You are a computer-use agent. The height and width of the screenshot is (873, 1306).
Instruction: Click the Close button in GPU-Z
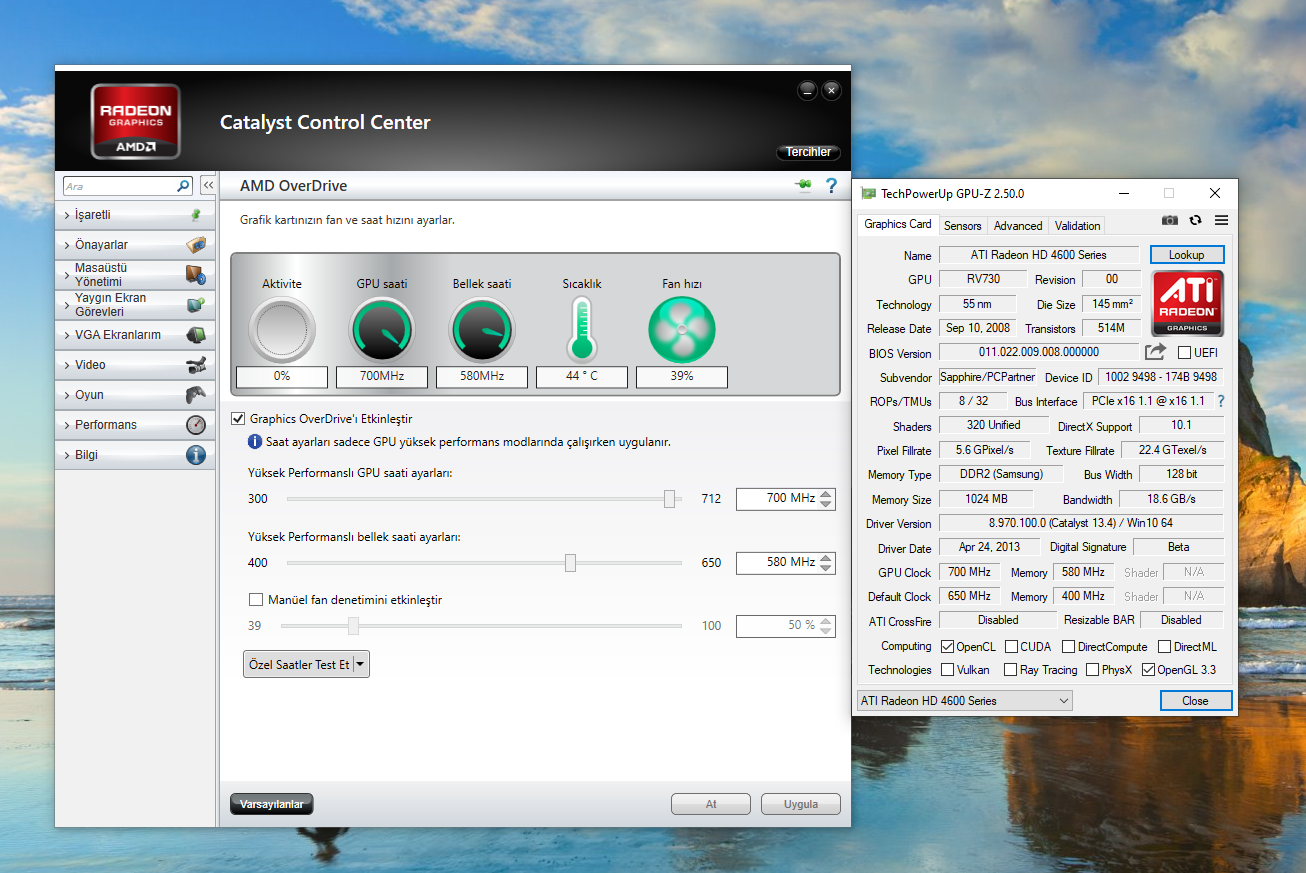[x=1195, y=701]
